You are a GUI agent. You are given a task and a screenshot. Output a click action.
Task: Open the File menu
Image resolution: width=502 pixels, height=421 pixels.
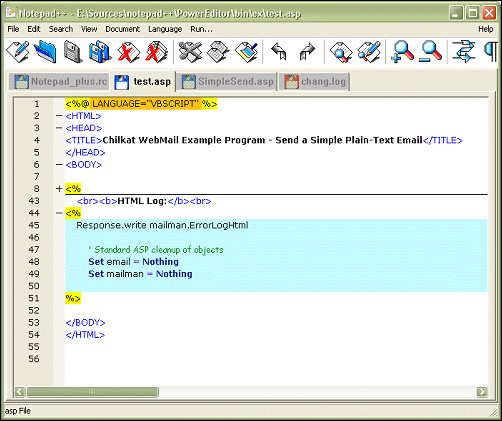[x=13, y=29]
